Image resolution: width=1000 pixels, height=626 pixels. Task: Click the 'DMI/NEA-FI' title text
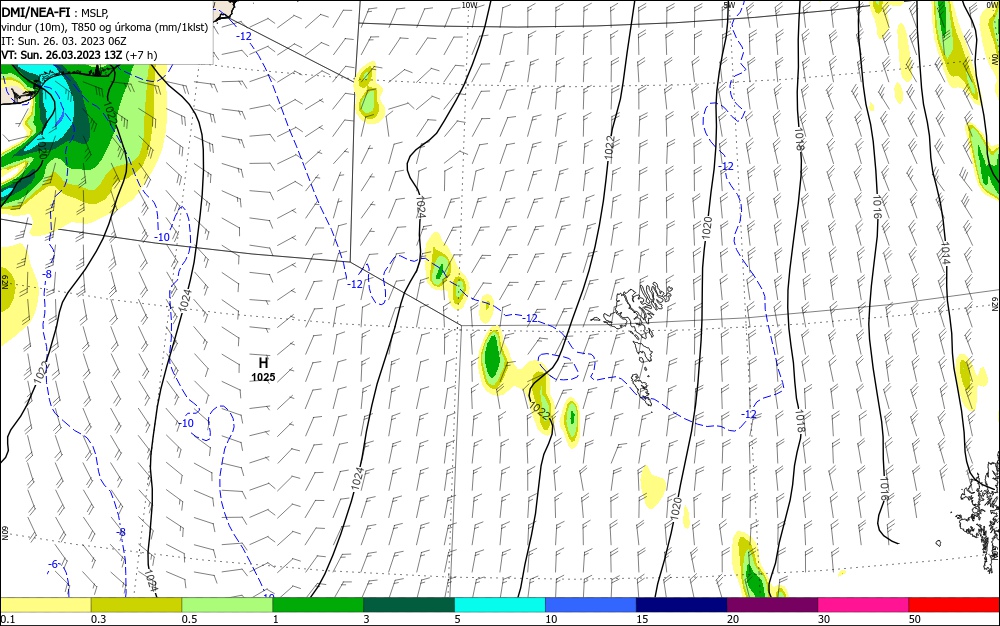click(36, 11)
